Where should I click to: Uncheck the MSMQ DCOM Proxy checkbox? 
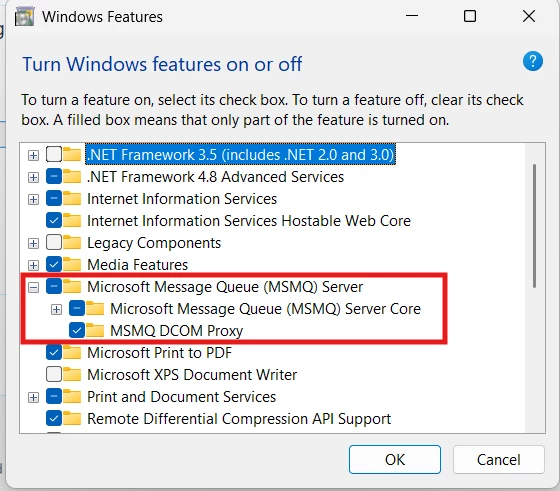tap(77, 331)
